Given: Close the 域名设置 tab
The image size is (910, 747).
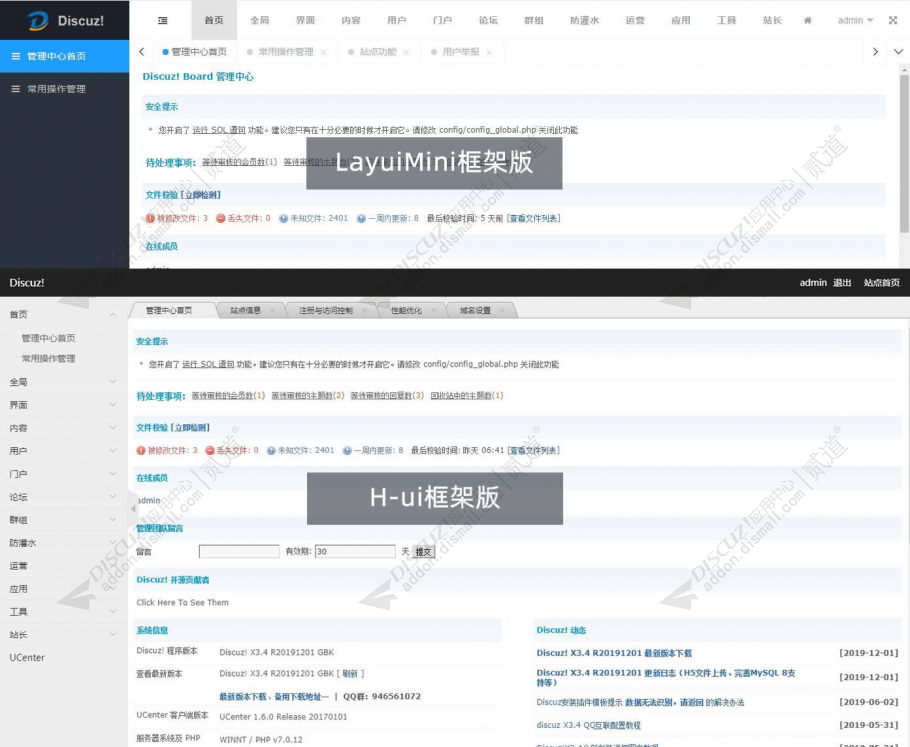Looking at the screenshot, I should (x=503, y=311).
